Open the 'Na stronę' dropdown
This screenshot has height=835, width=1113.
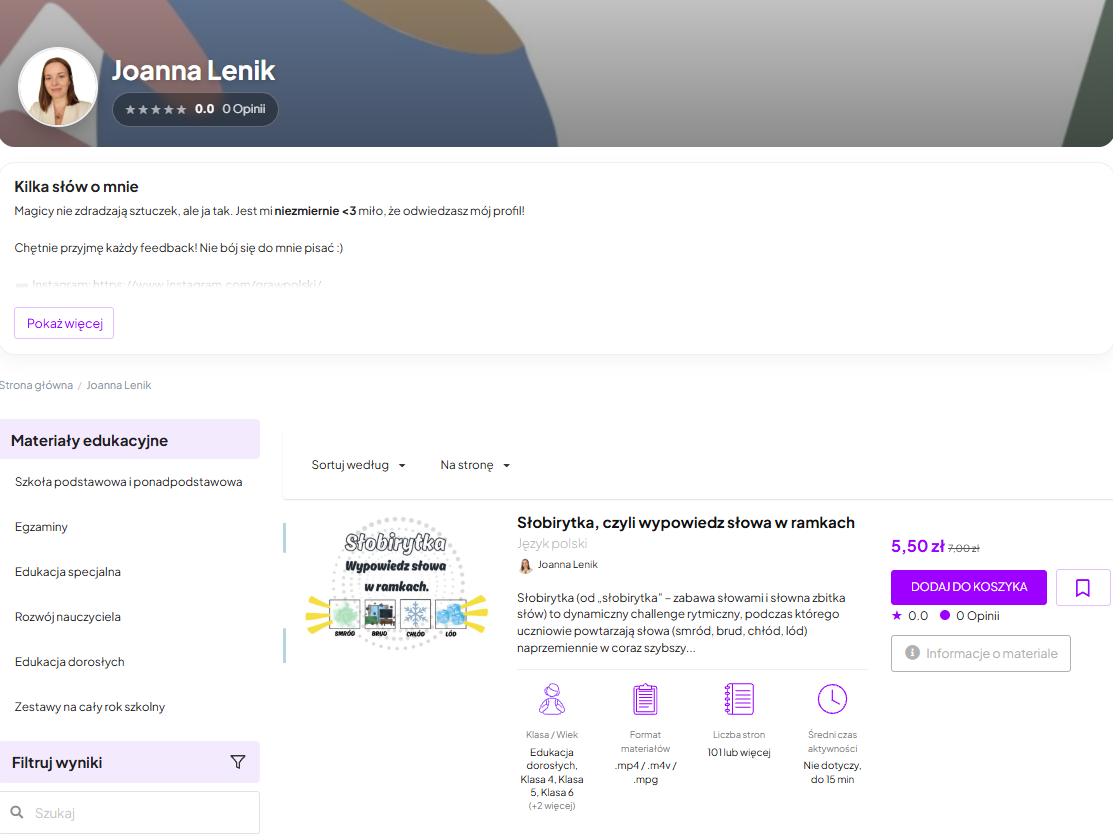(475, 465)
